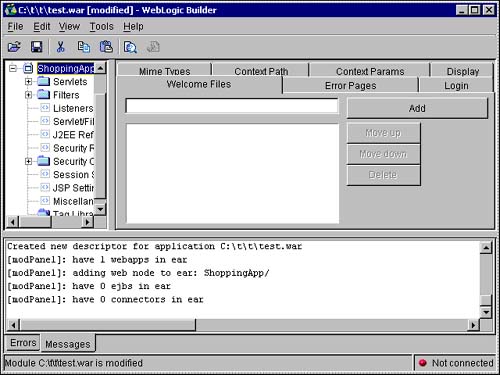The image size is (500, 375).
Task: Click the 'Created new descriptor' log line
Action: pos(154,246)
